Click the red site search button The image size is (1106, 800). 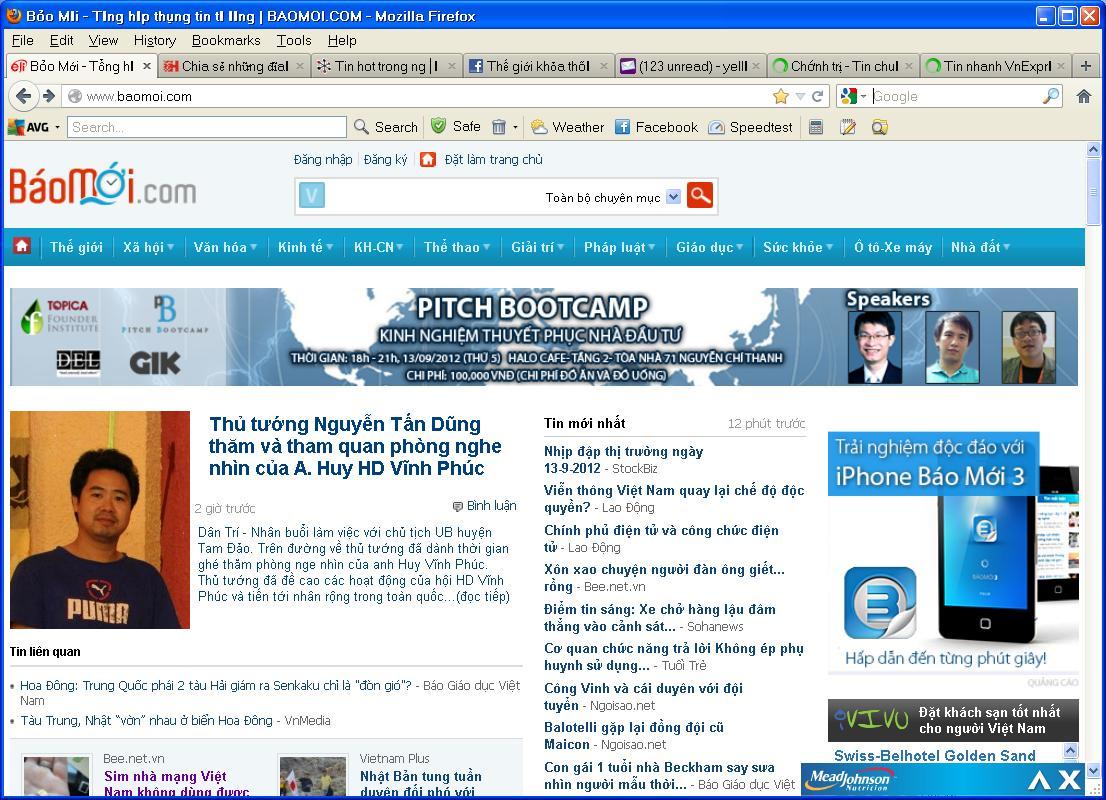coord(700,195)
